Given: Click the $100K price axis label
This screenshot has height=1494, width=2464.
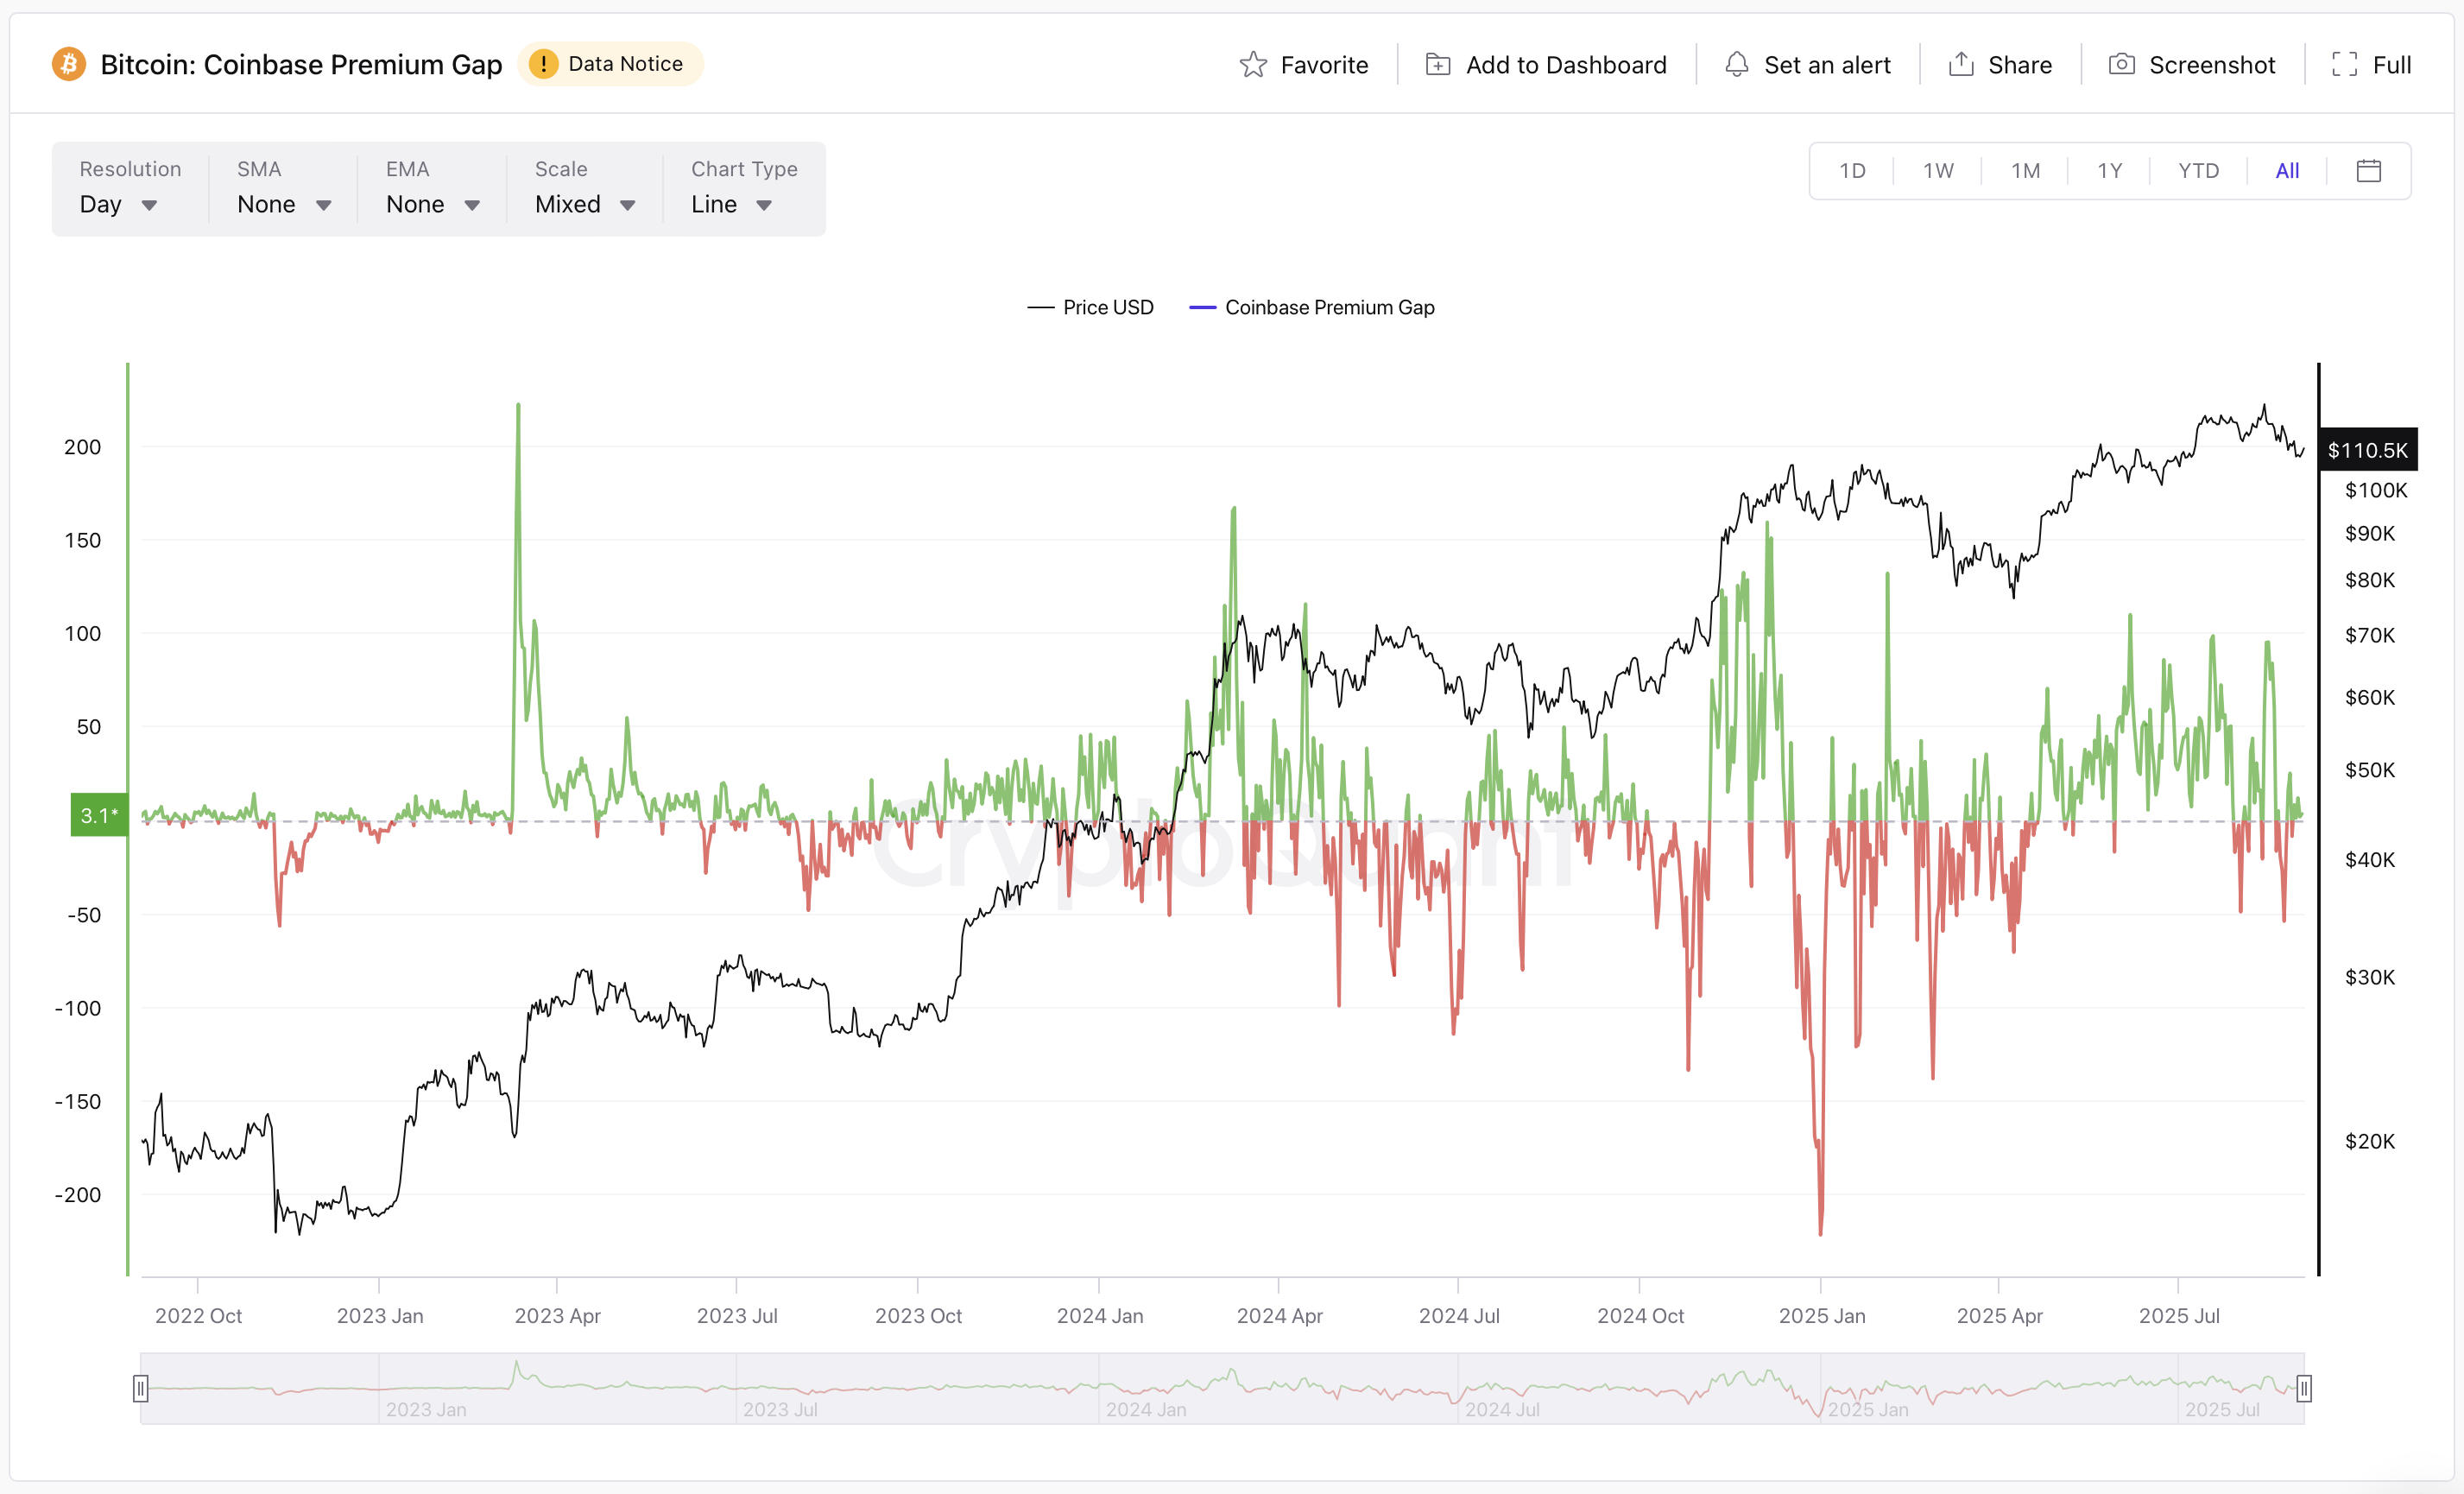Looking at the screenshot, I should coord(2376,490).
